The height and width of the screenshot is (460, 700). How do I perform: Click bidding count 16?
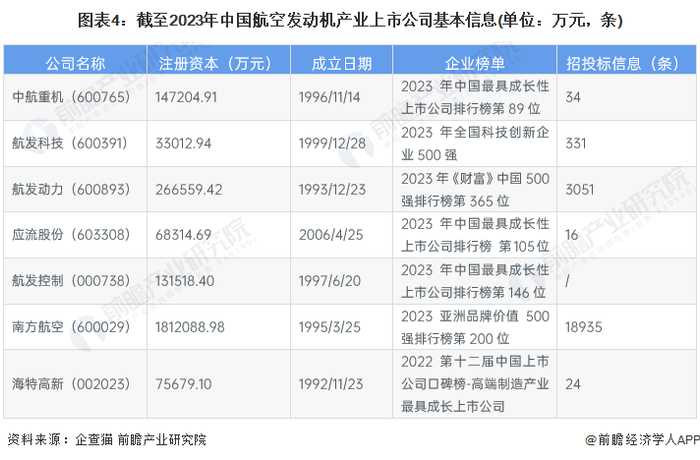pyautogui.click(x=572, y=234)
